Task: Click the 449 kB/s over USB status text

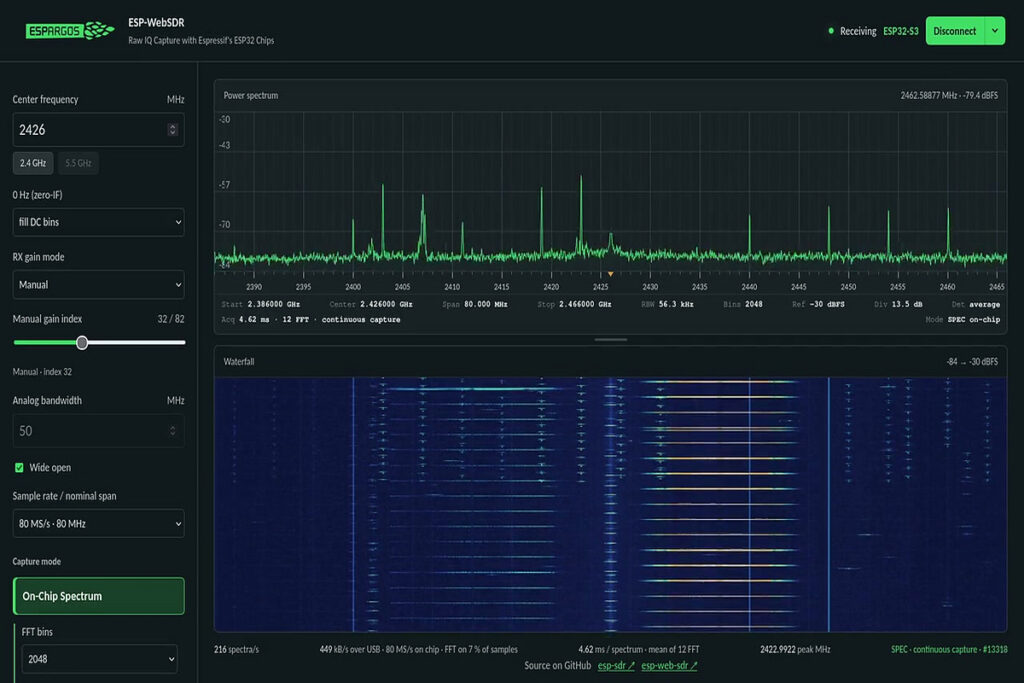Action: [x=419, y=649]
